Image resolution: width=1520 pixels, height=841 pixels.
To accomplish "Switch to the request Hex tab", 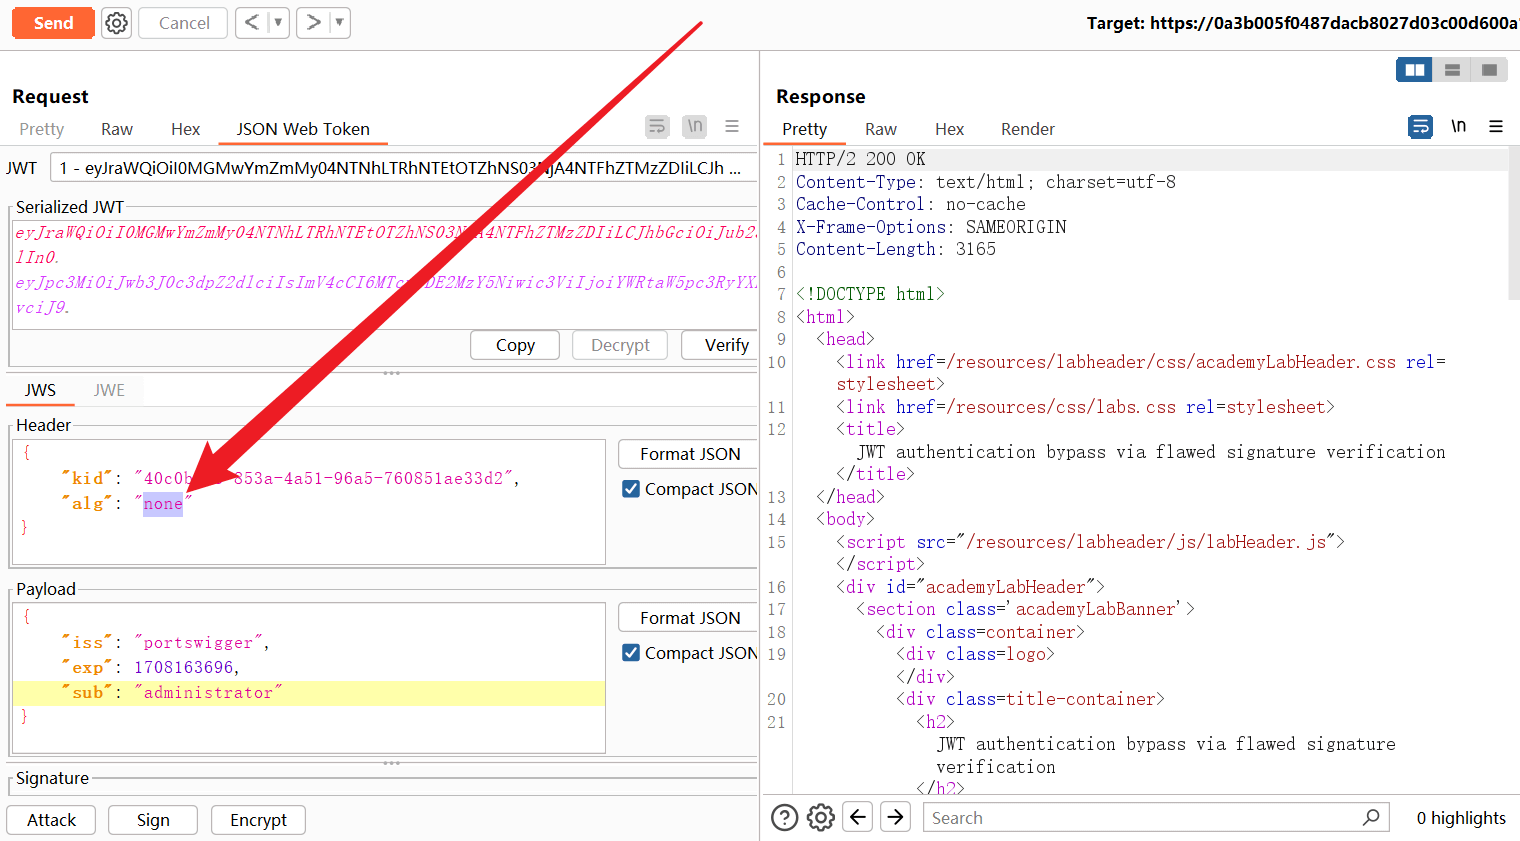I will tap(185, 129).
